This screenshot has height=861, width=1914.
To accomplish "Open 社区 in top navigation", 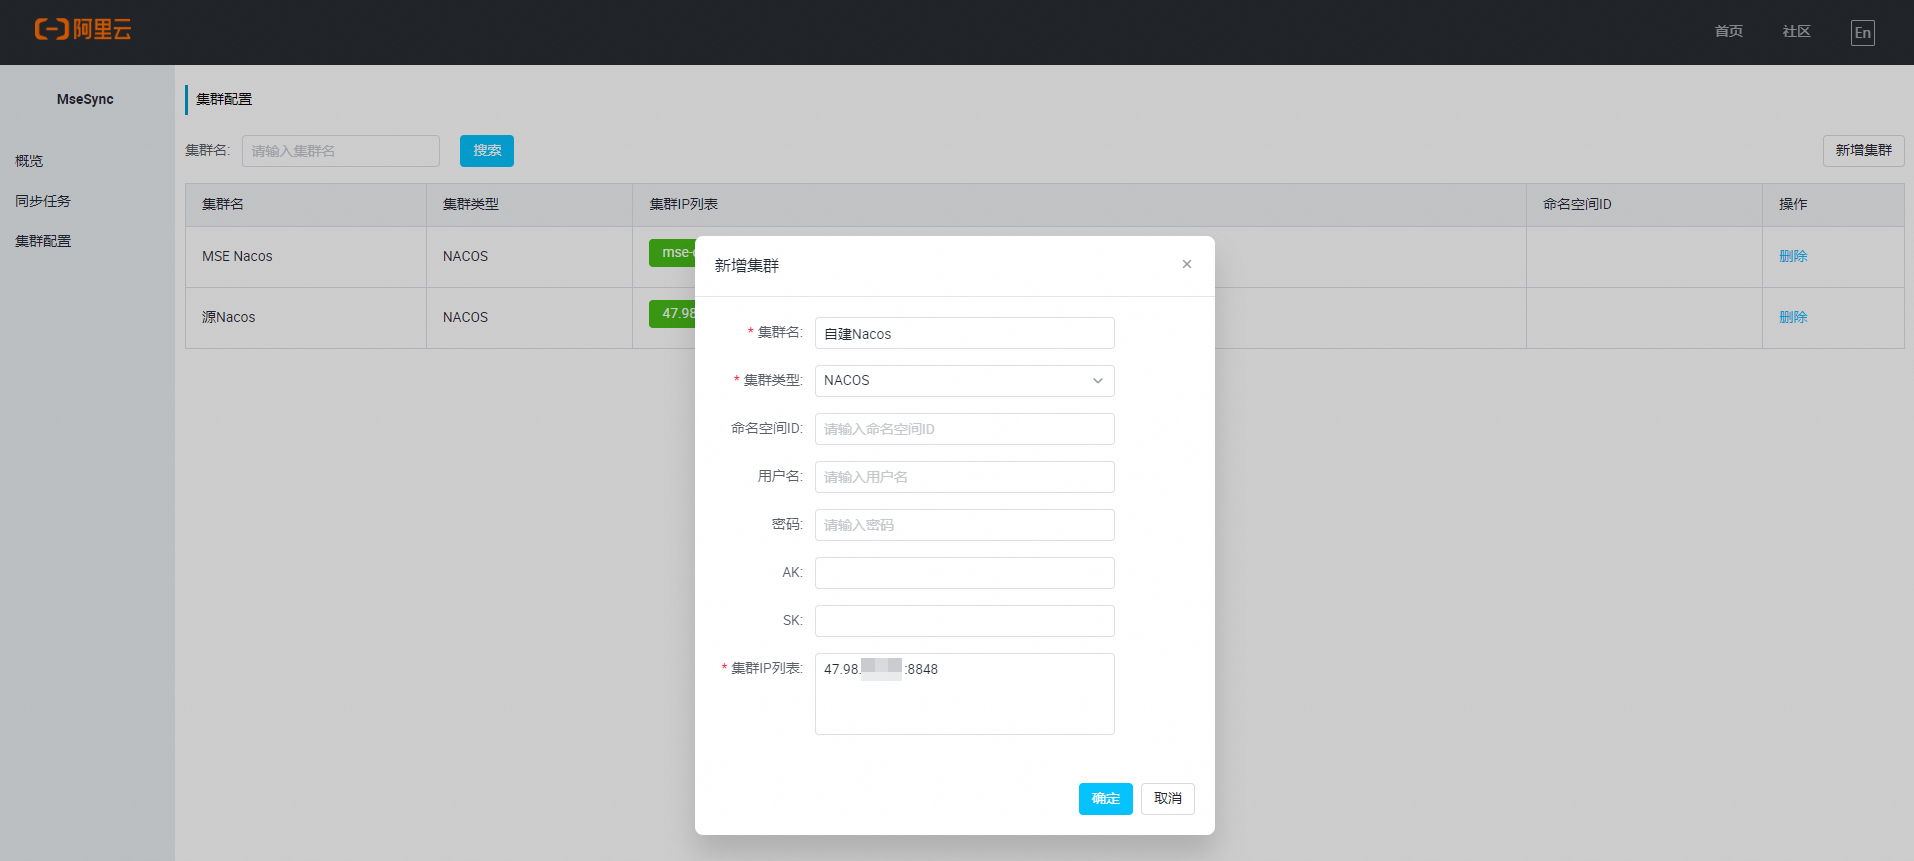I will pos(1796,32).
